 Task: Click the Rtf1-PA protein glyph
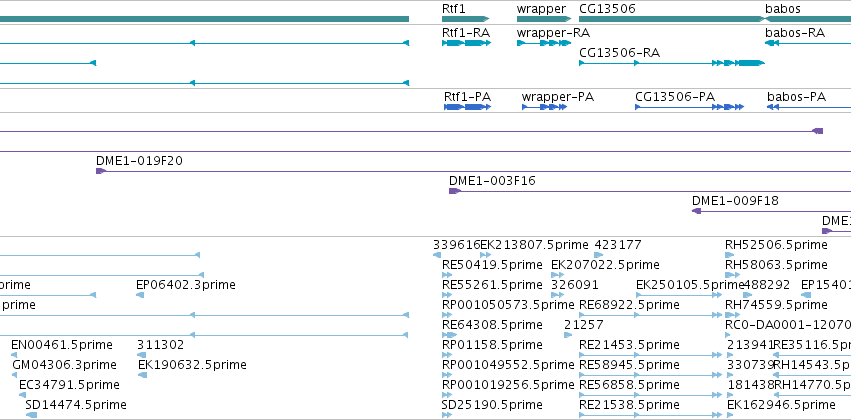[467, 107]
